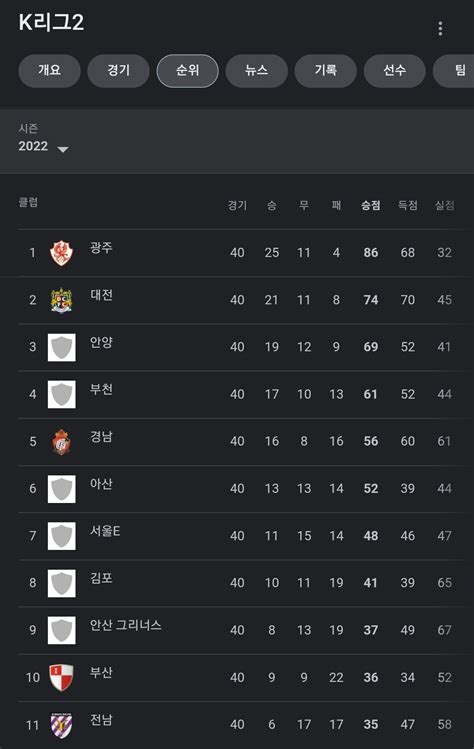
Task: Click the 부산 team crest icon
Action: pos(62,677)
